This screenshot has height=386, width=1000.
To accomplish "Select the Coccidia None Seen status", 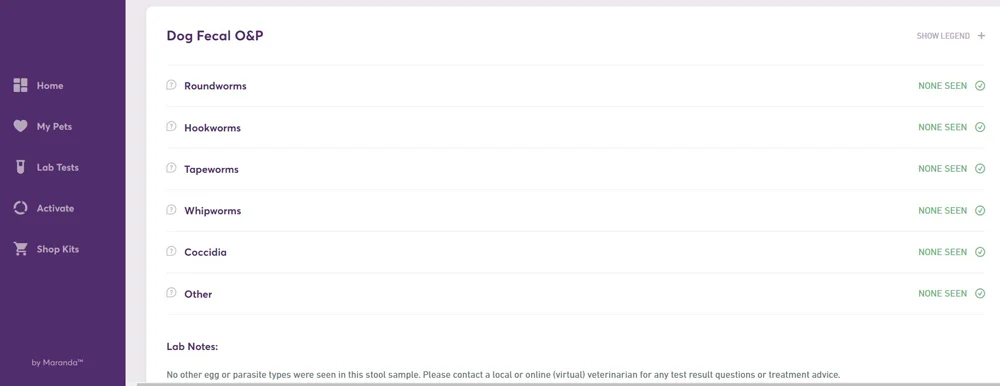I will click(943, 252).
